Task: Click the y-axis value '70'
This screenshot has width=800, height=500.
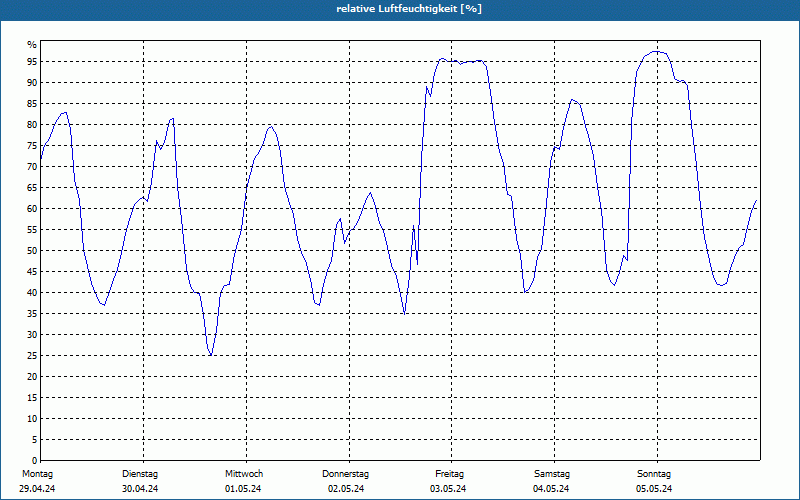Action: pos(32,167)
